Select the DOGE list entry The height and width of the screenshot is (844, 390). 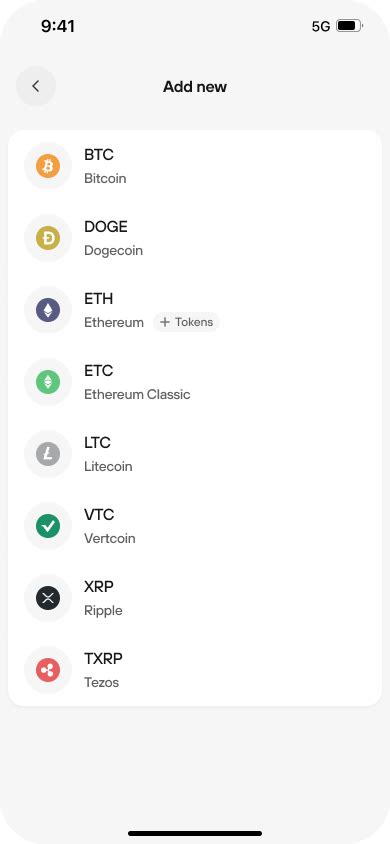click(195, 238)
